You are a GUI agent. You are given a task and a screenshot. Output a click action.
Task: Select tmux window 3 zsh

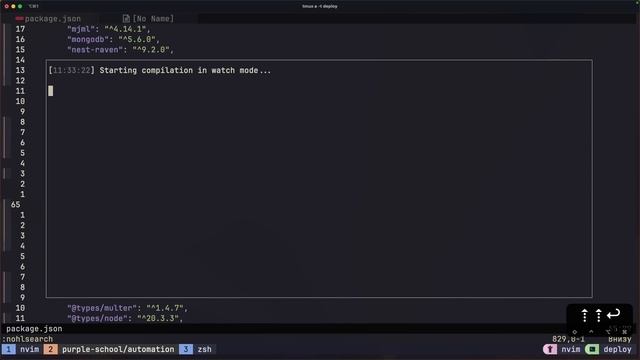coord(196,349)
